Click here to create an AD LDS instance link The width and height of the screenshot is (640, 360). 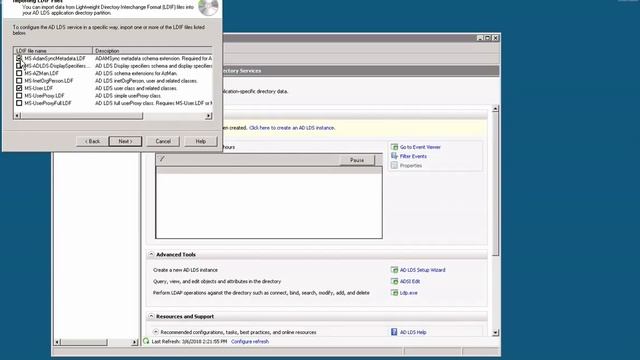[292, 128]
